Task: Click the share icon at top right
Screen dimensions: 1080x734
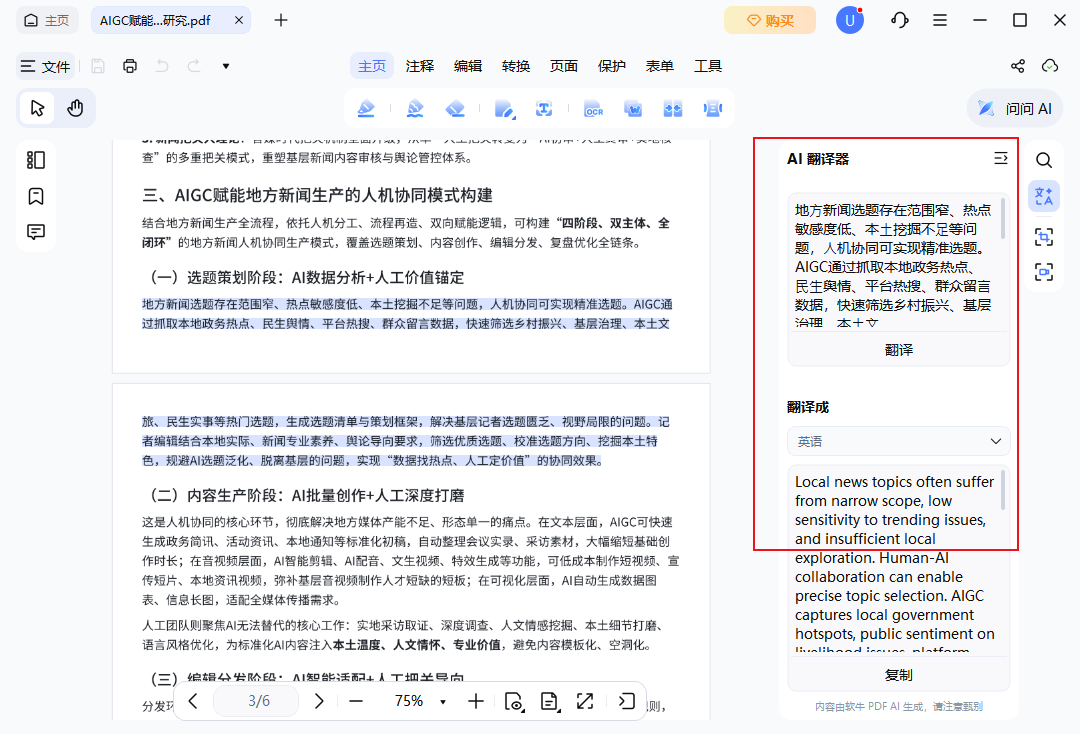Action: [x=1017, y=66]
